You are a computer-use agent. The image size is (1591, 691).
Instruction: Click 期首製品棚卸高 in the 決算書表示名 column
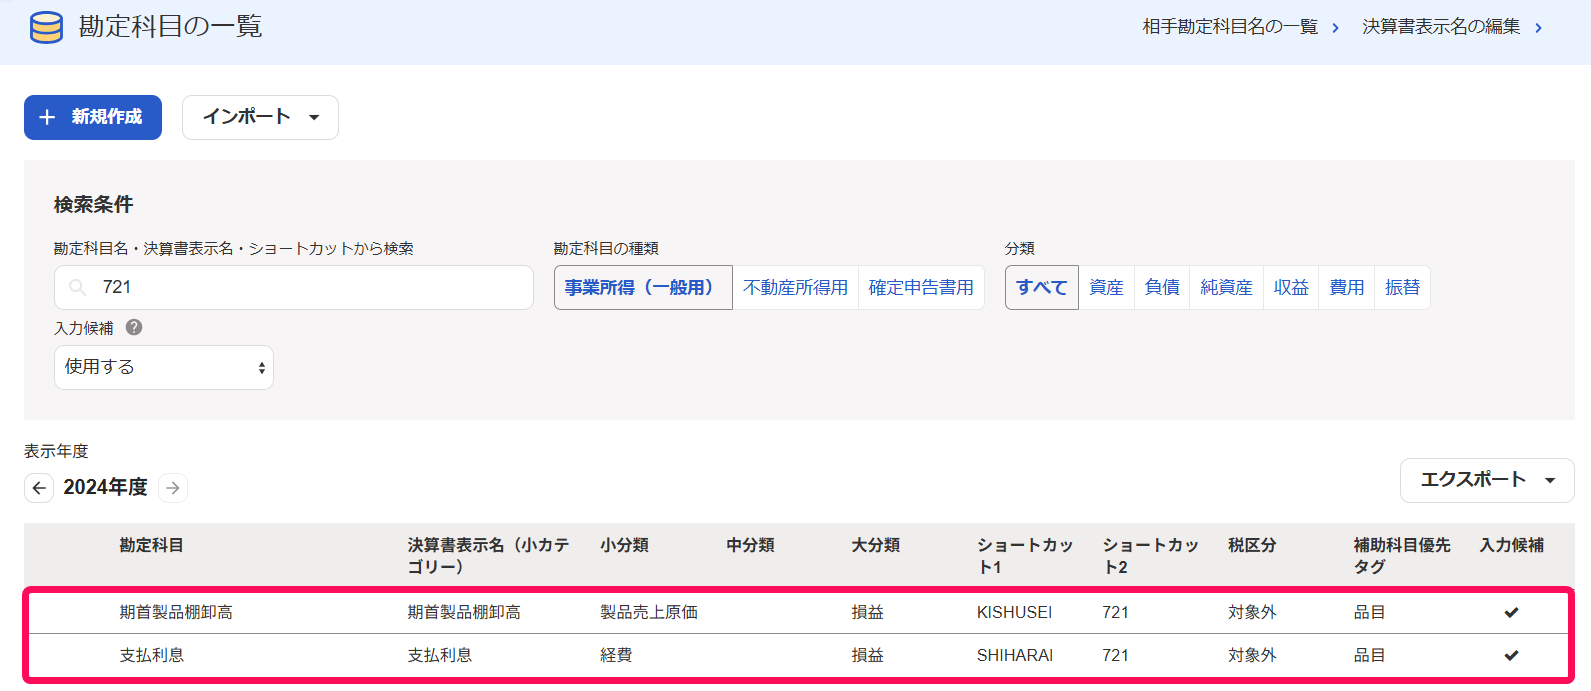pos(464,612)
